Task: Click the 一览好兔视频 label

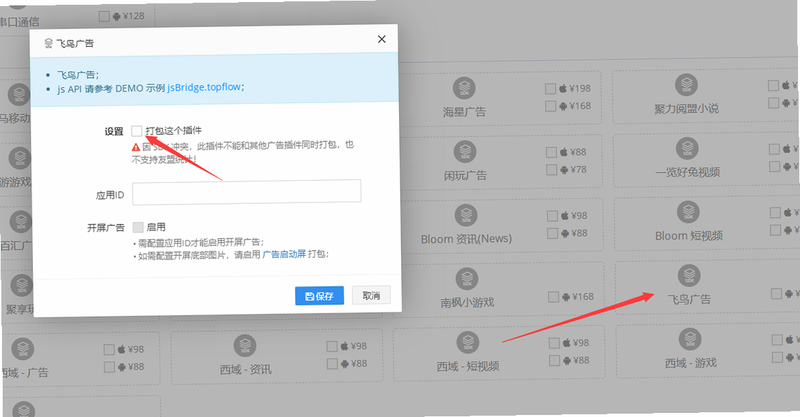Action: (688, 173)
